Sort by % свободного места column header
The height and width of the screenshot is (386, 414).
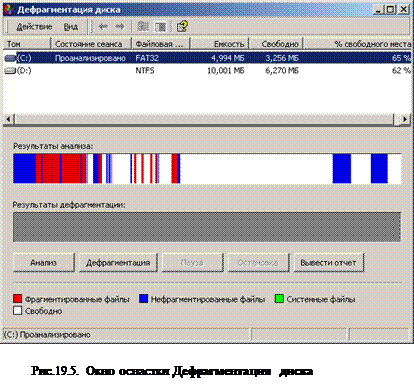(x=357, y=44)
